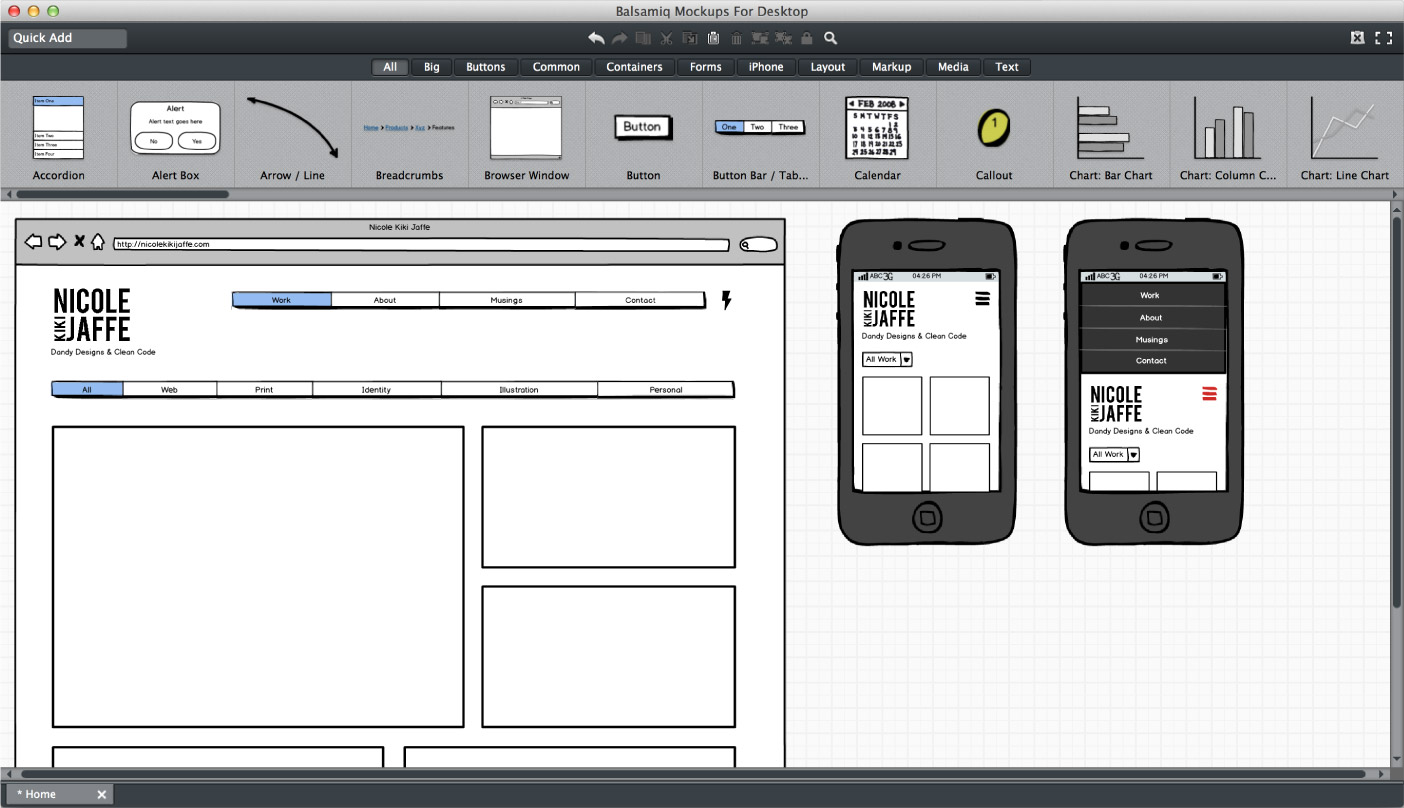Click the Quick Add search field
The height and width of the screenshot is (808, 1404).
click(x=68, y=38)
